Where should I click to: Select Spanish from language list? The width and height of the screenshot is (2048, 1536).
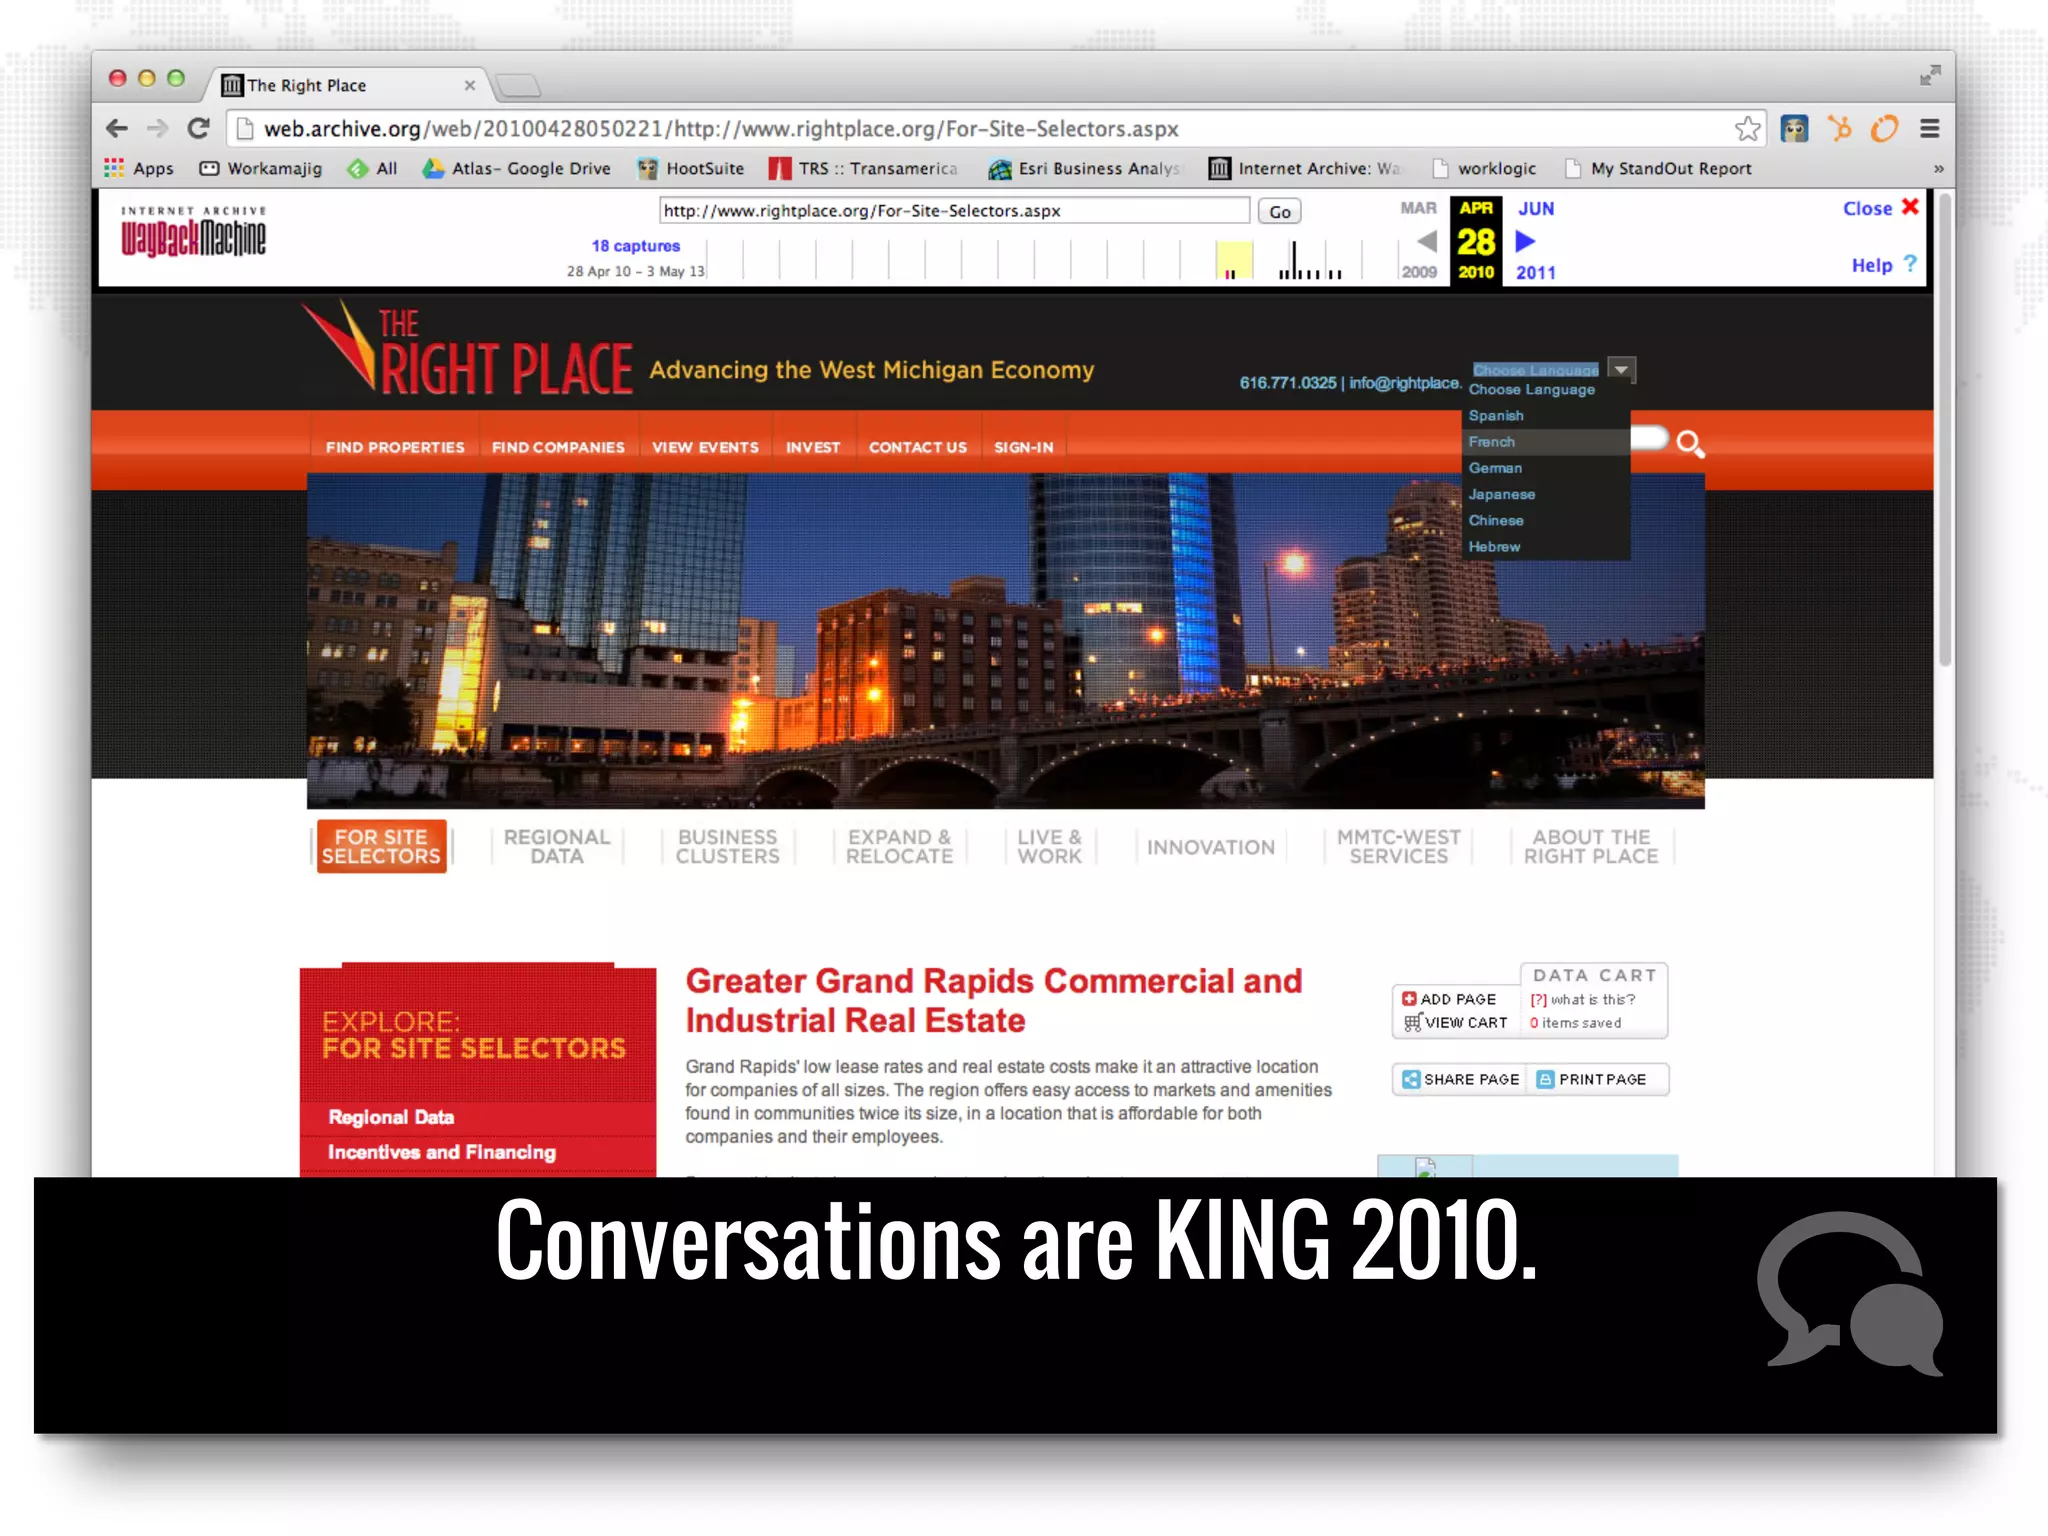pos(1546,416)
